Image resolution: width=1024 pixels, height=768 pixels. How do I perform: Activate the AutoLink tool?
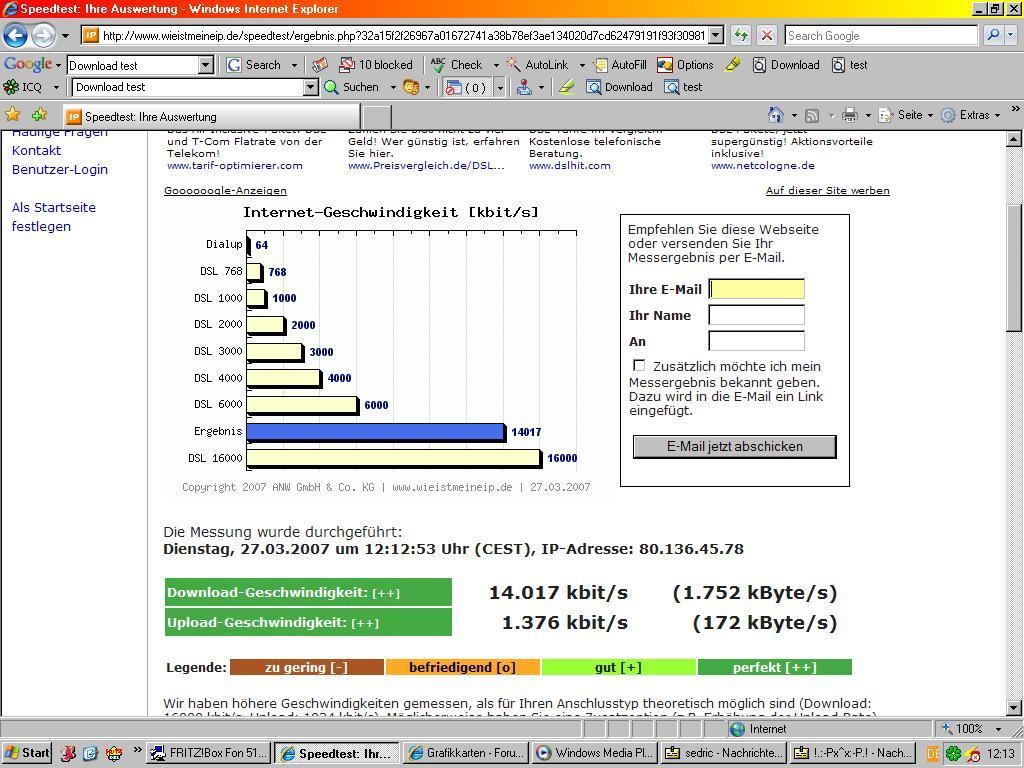(x=537, y=65)
